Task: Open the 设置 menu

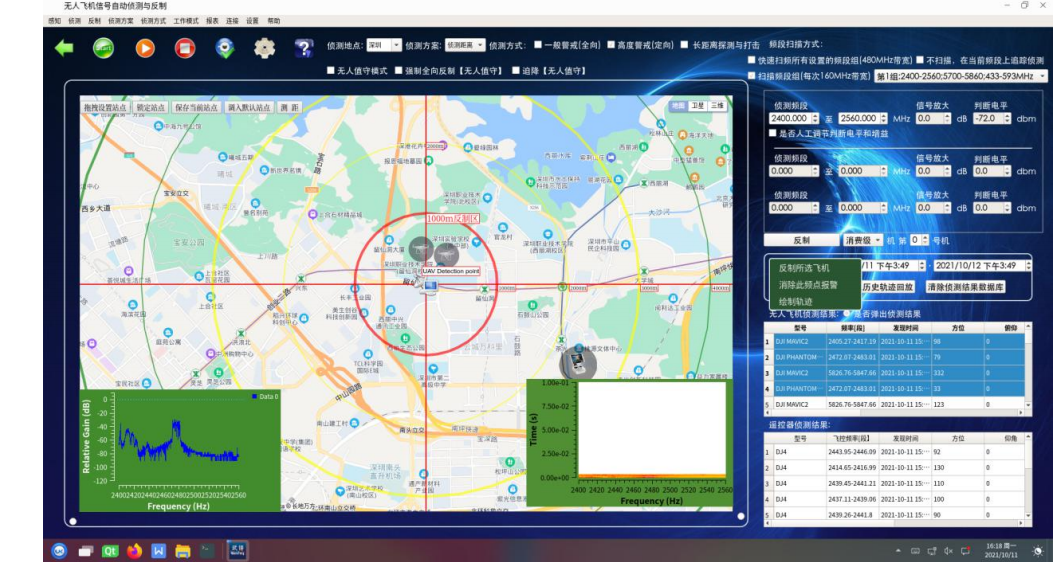Action: coord(252,21)
